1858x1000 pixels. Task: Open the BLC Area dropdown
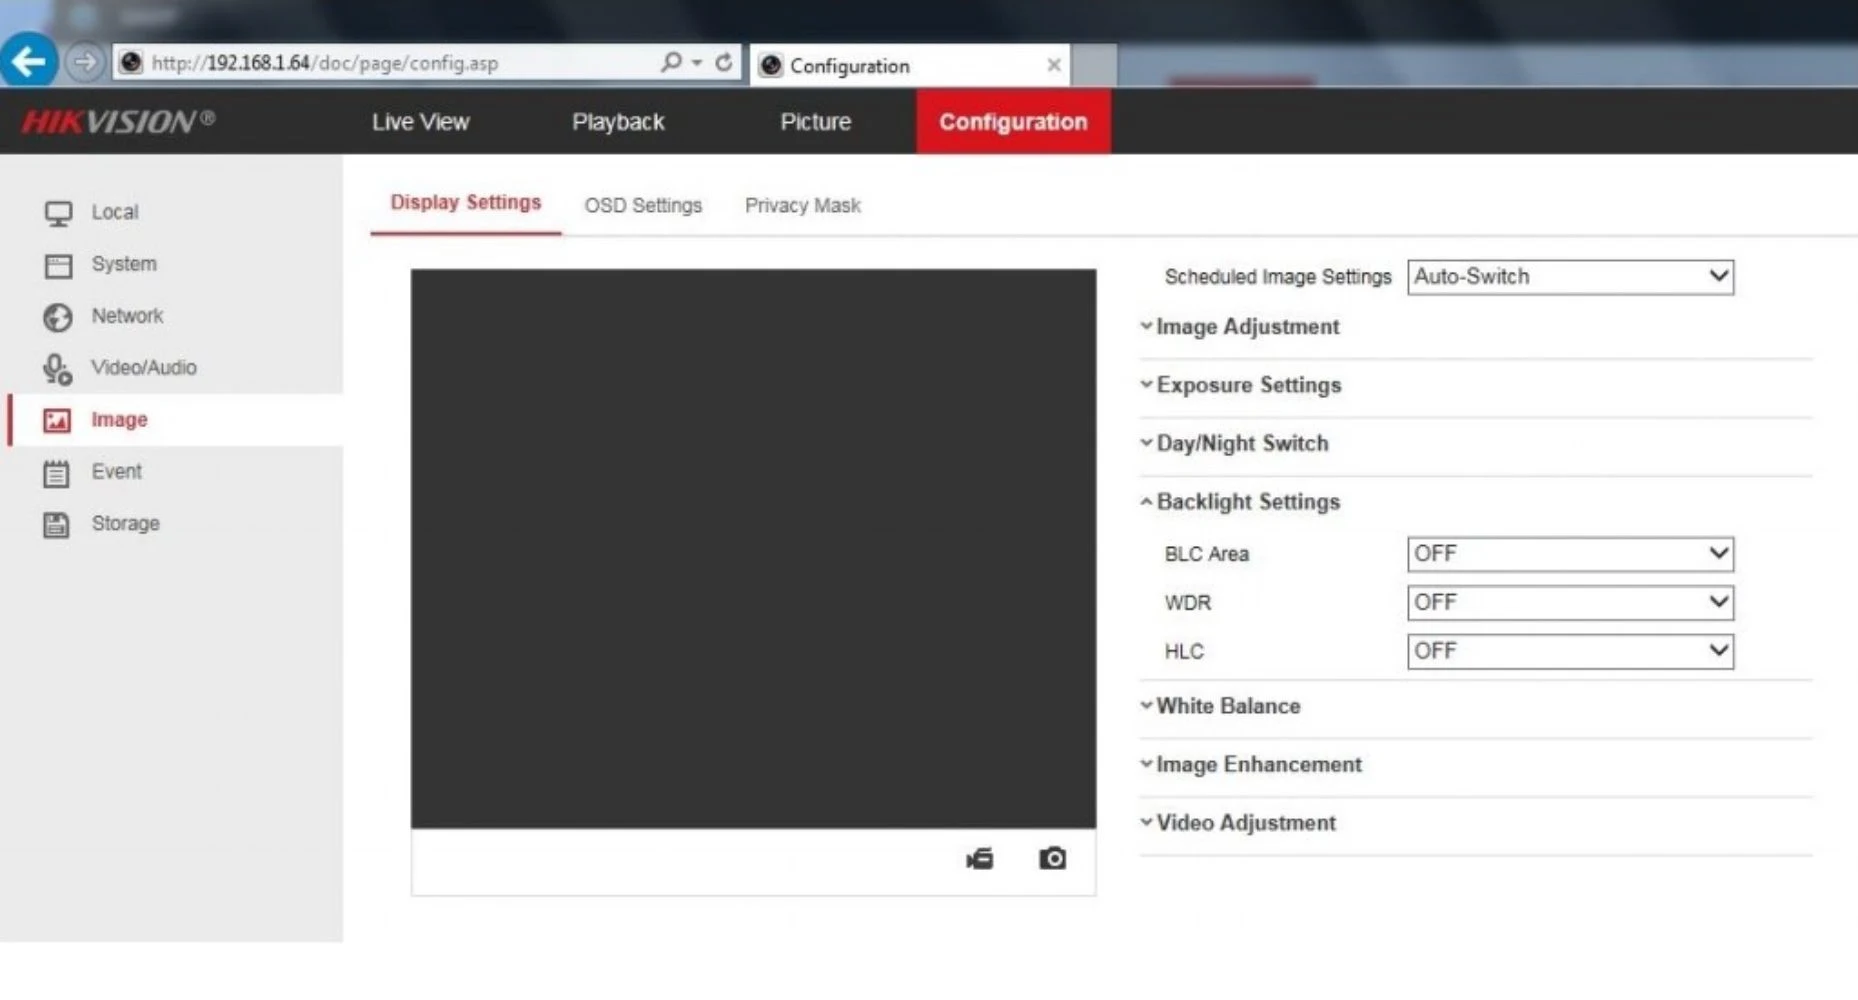pos(1570,554)
